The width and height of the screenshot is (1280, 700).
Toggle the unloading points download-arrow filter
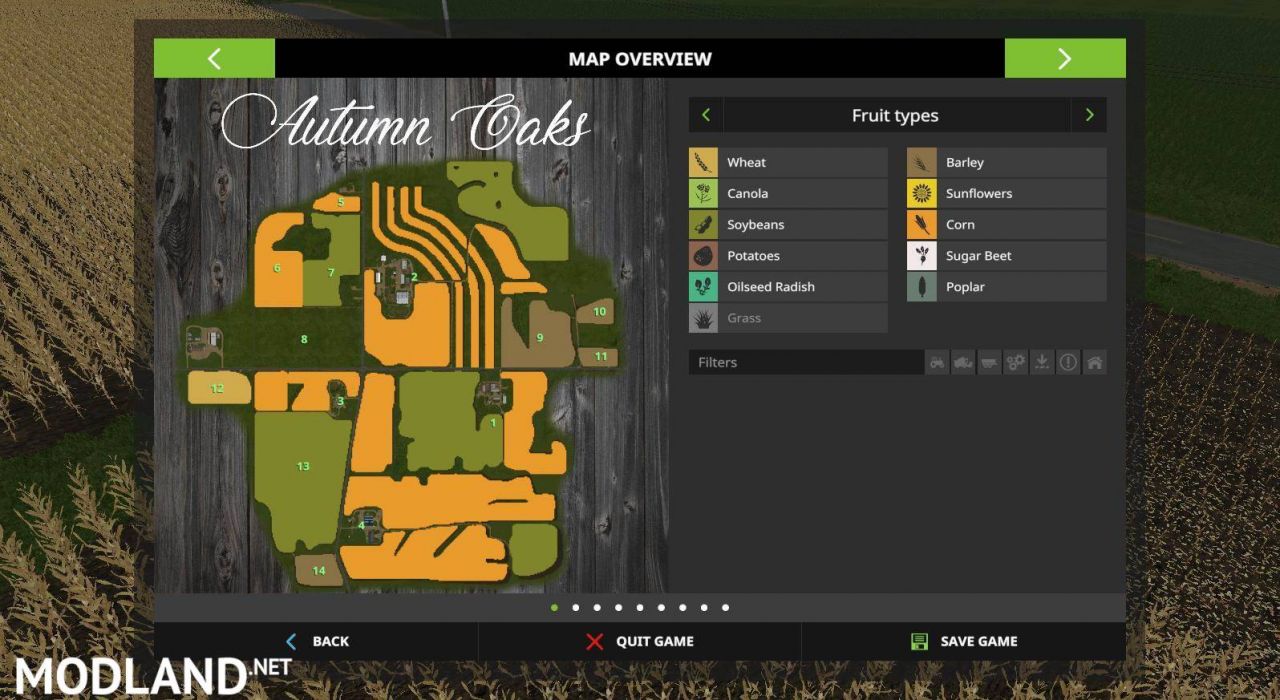[x=1042, y=363]
